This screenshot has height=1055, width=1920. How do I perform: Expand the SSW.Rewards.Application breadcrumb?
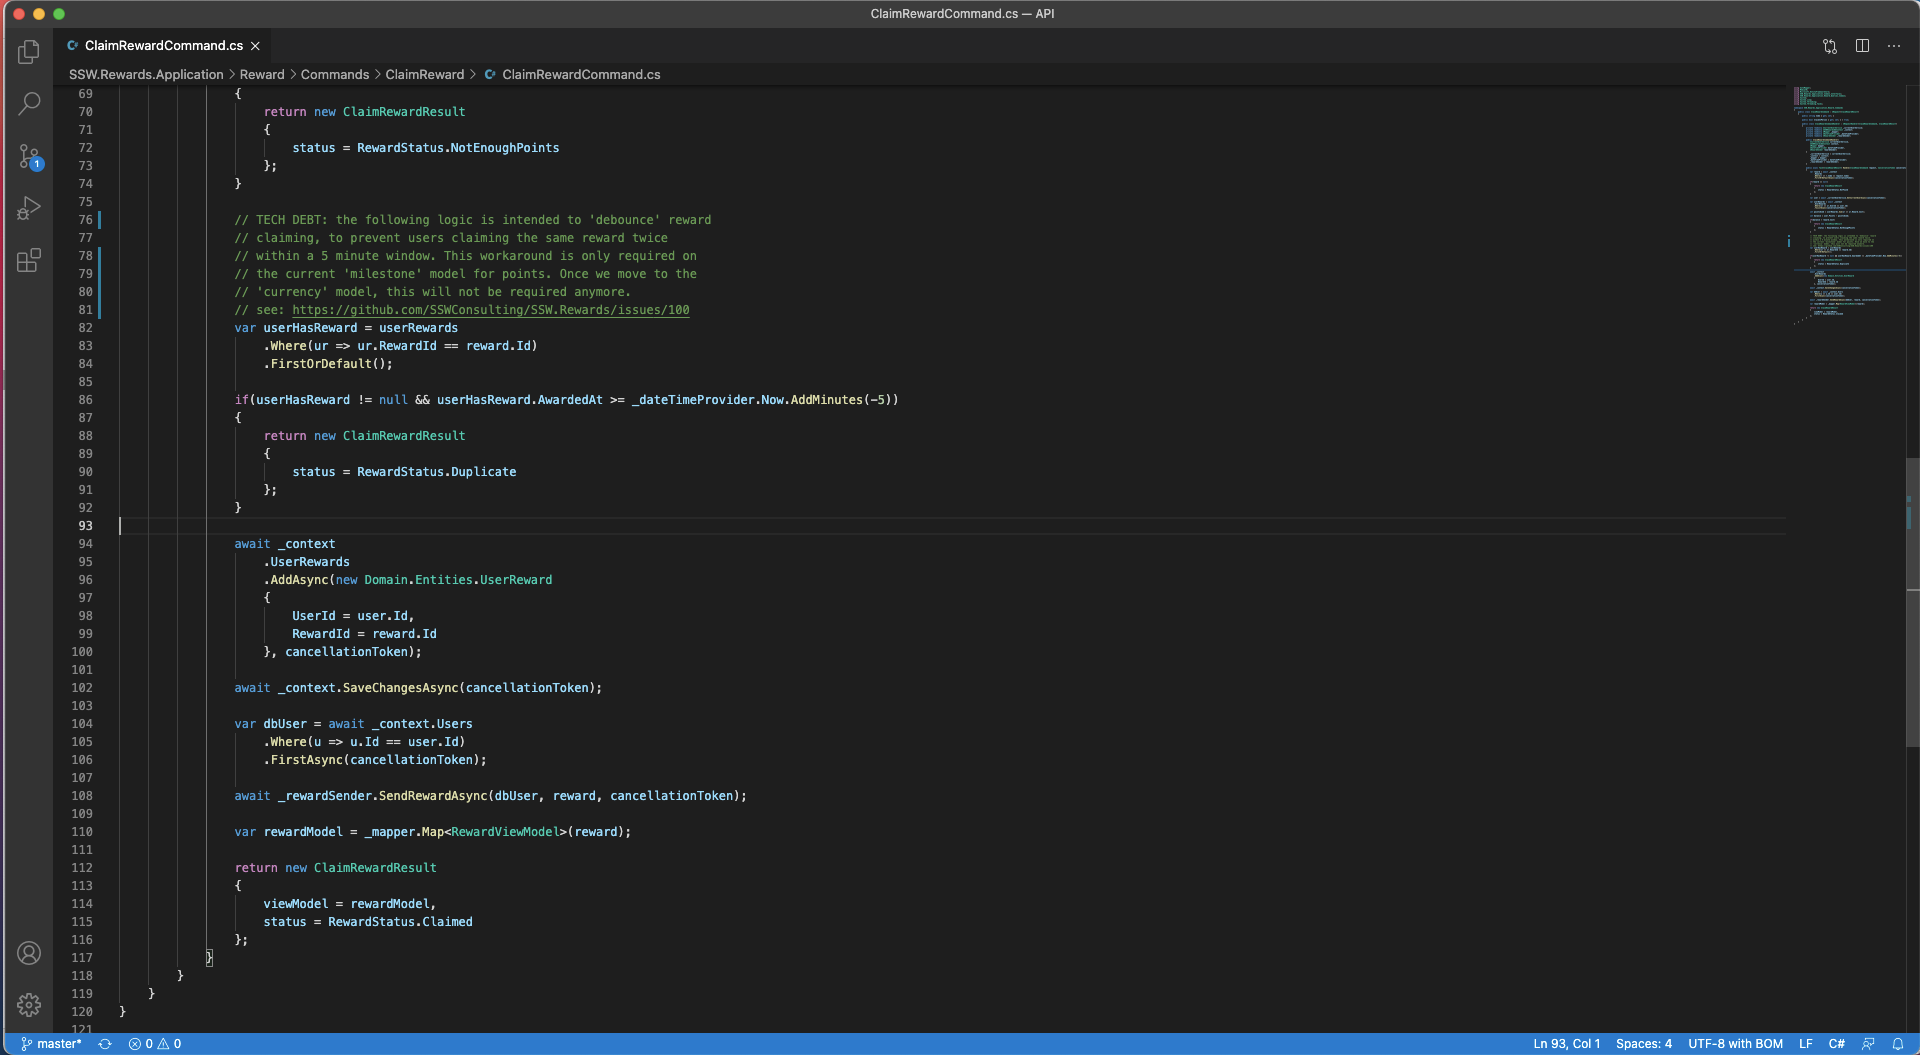pyautogui.click(x=146, y=75)
